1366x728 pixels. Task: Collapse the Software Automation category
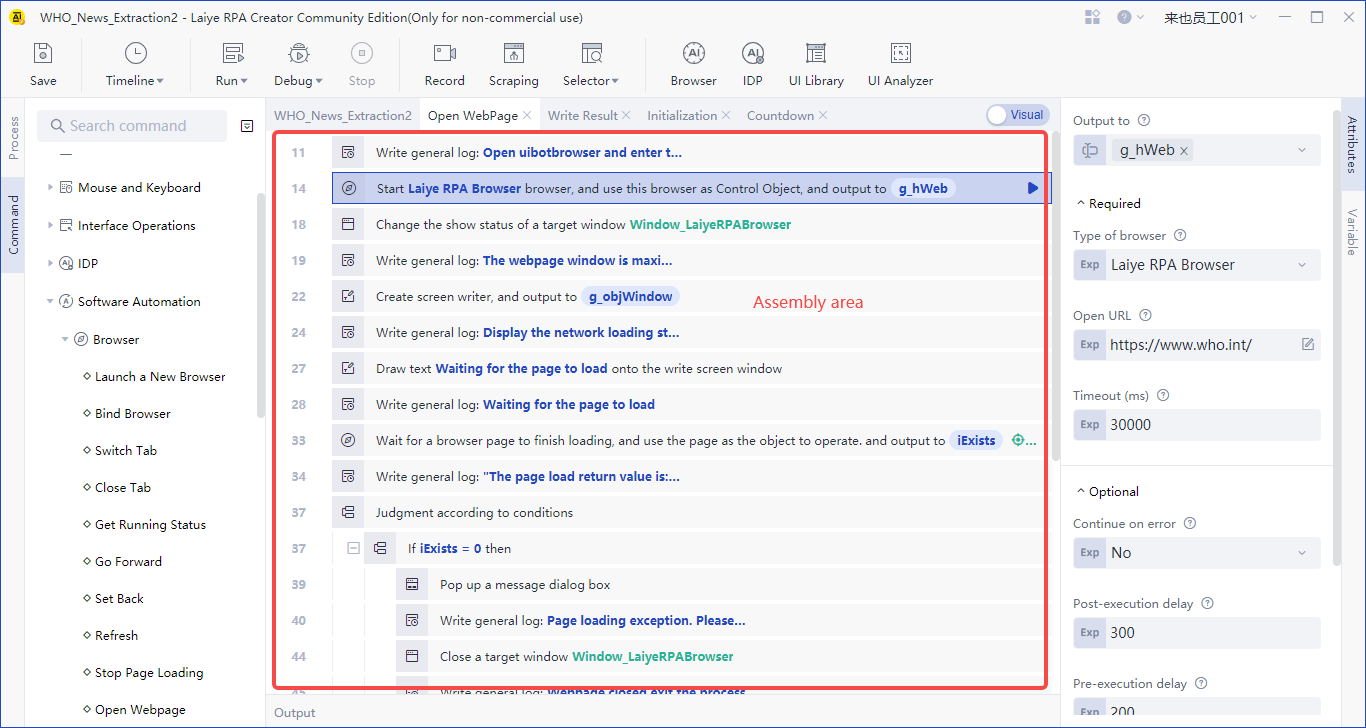click(50, 302)
